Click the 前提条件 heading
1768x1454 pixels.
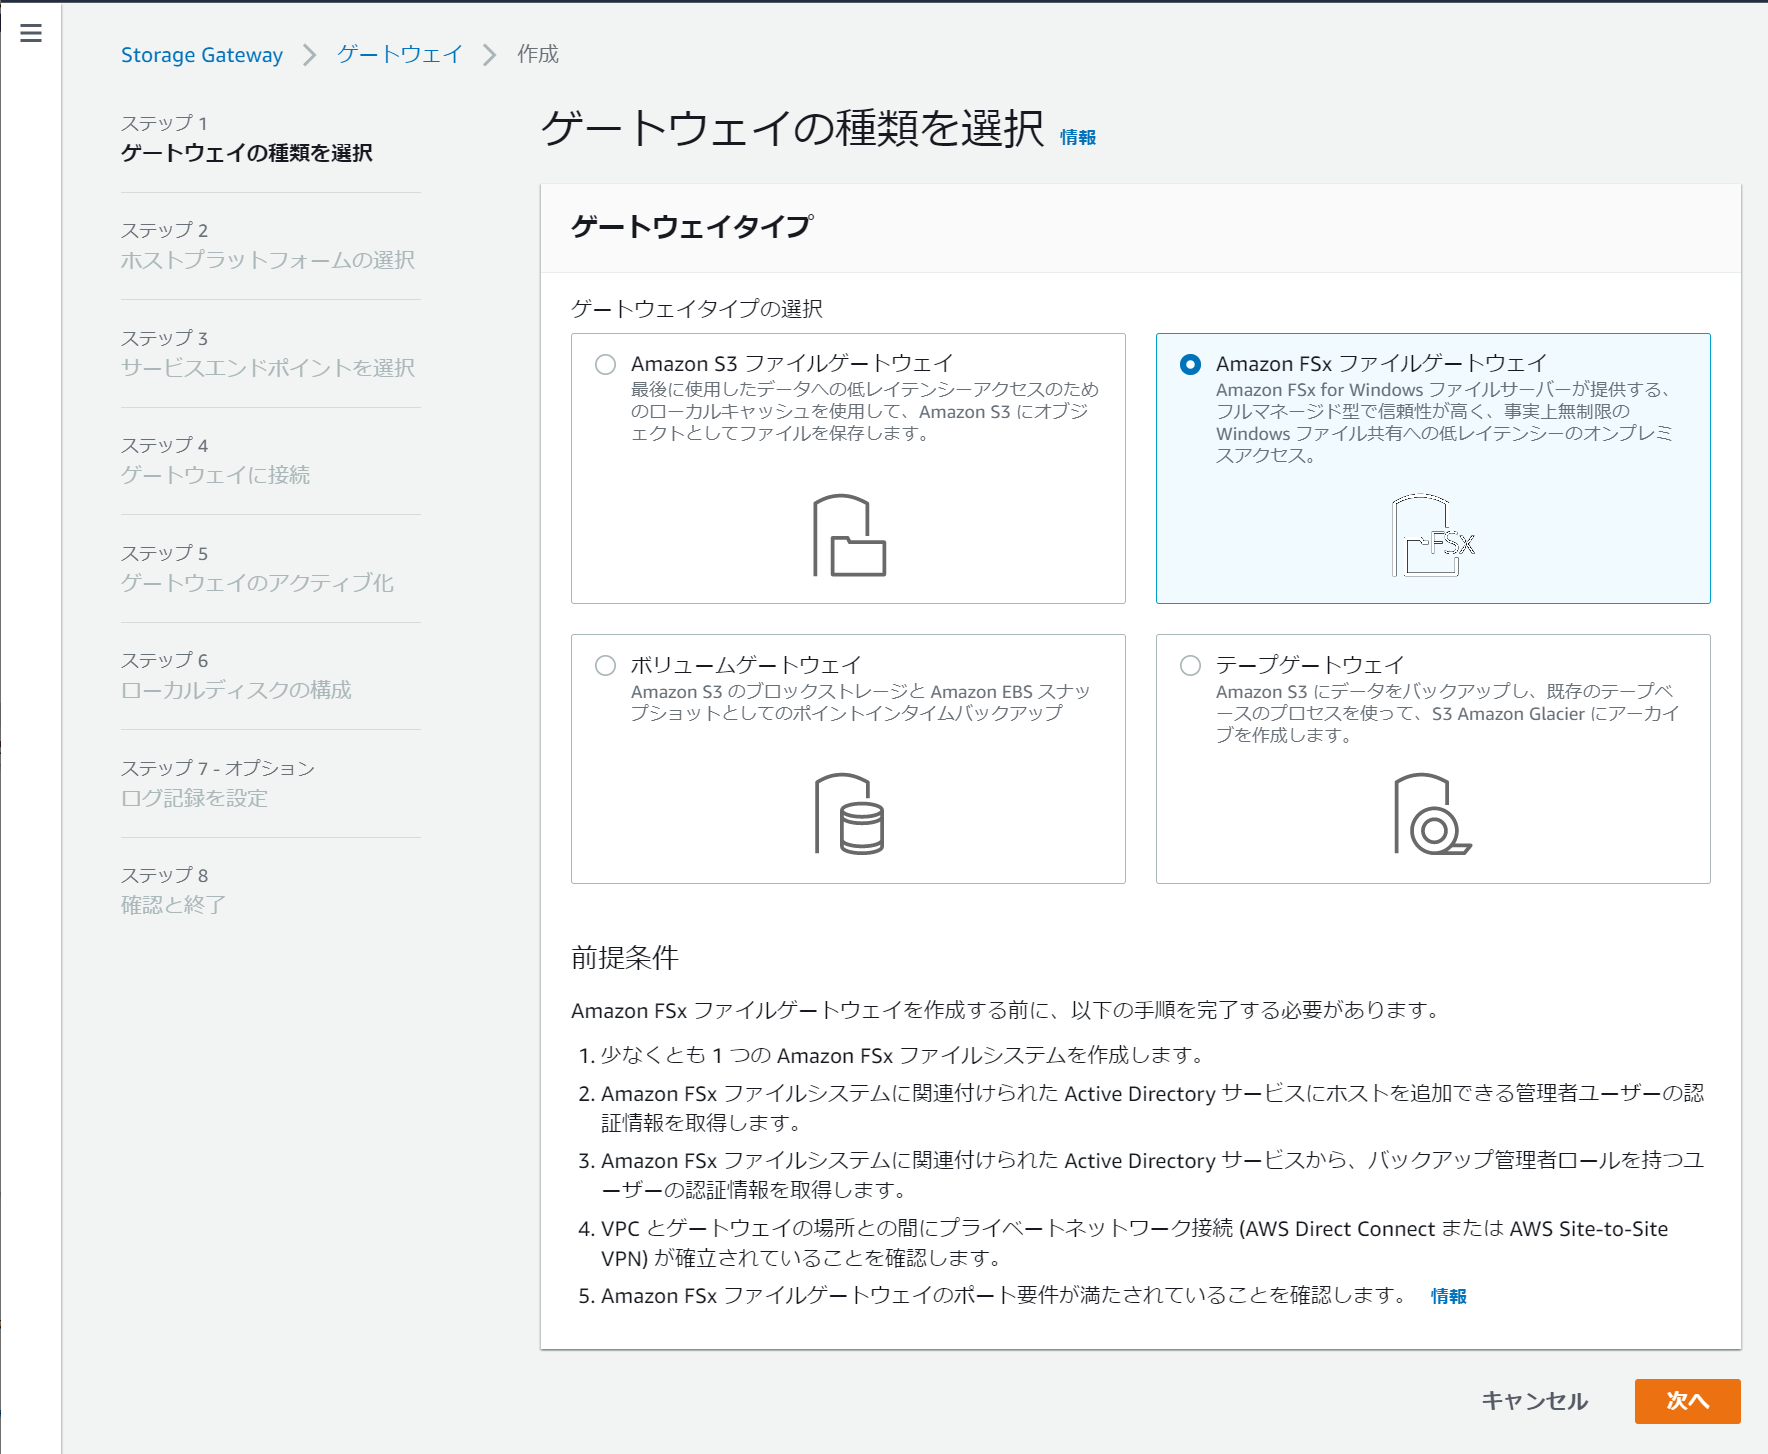pyautogui.click(x=625, y=958)
